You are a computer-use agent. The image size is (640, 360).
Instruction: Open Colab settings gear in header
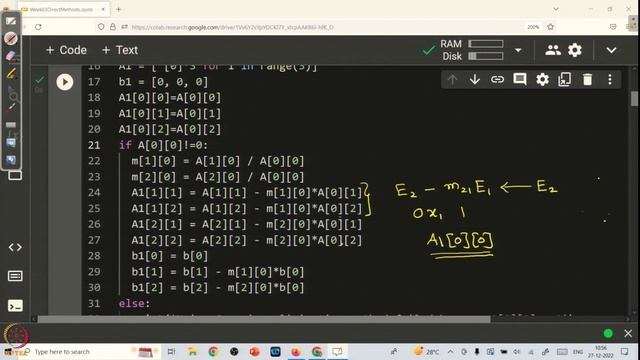pyautogui.click(x=575, y=50)
